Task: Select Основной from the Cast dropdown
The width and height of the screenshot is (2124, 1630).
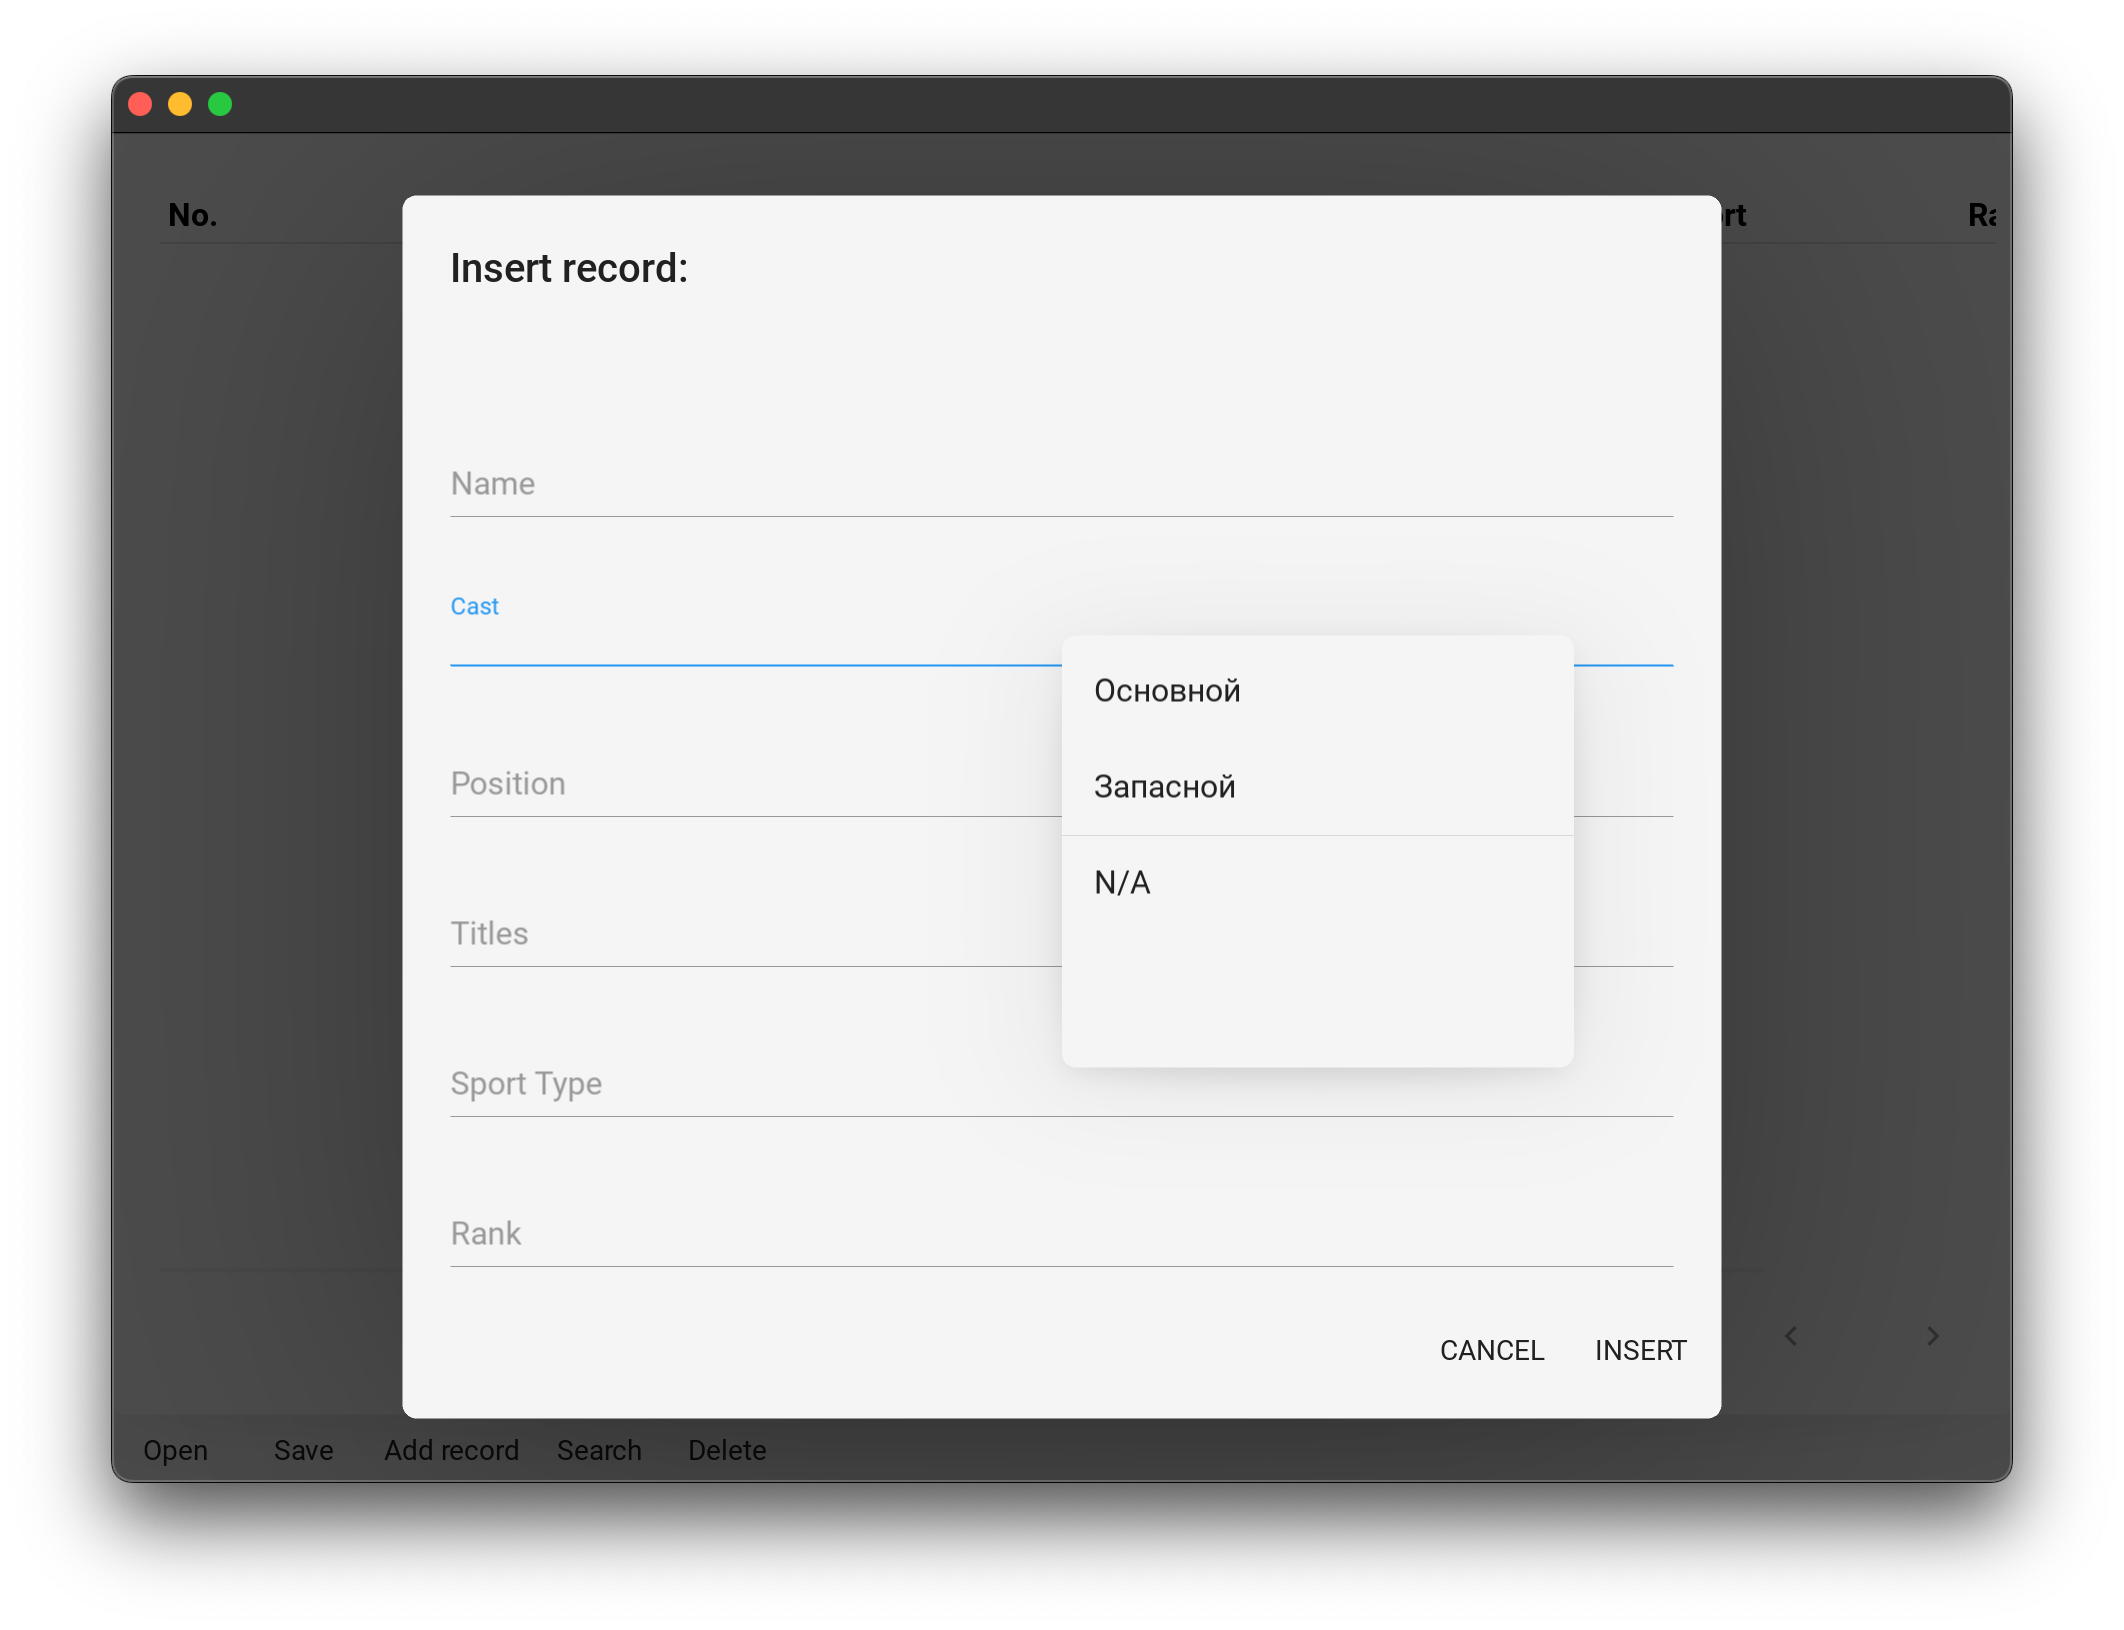Action: tap(1167, 691)
